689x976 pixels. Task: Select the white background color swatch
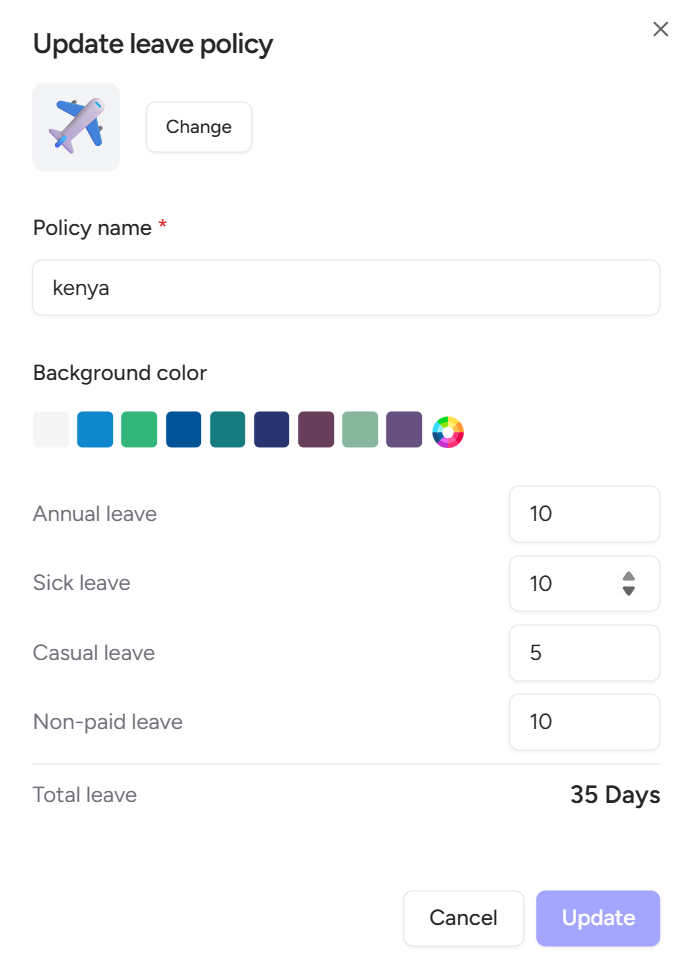(51, 429)
